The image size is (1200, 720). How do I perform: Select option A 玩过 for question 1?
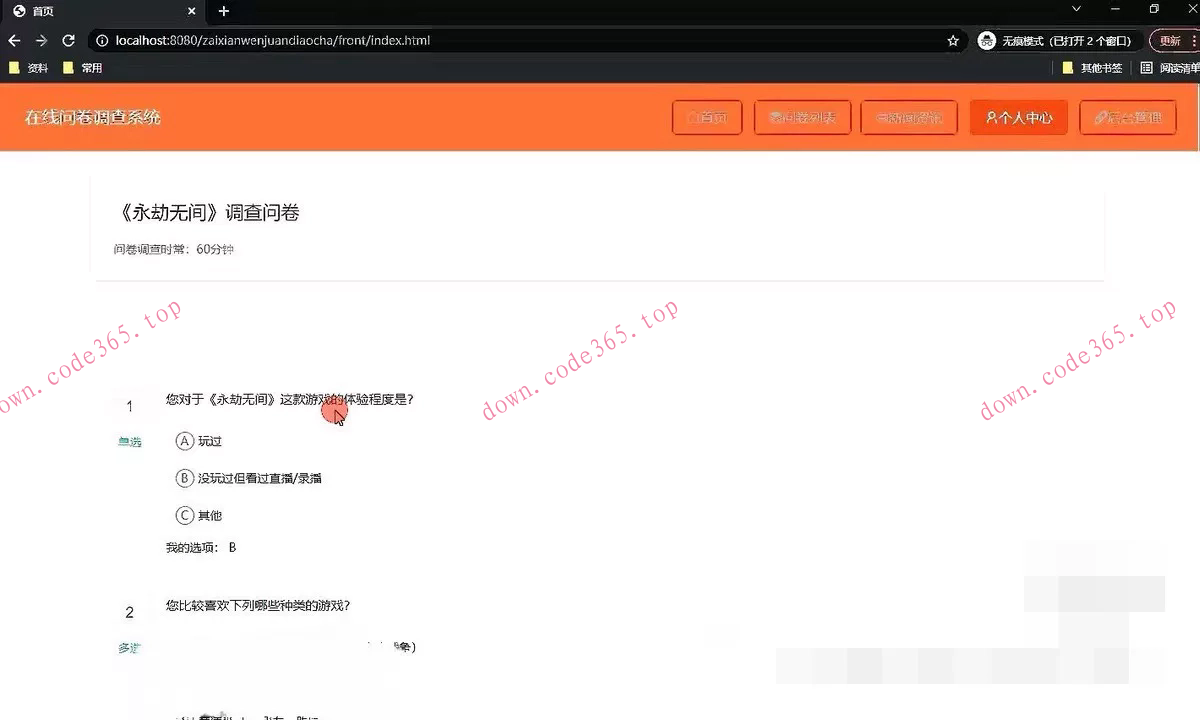(x=198, y=441)
